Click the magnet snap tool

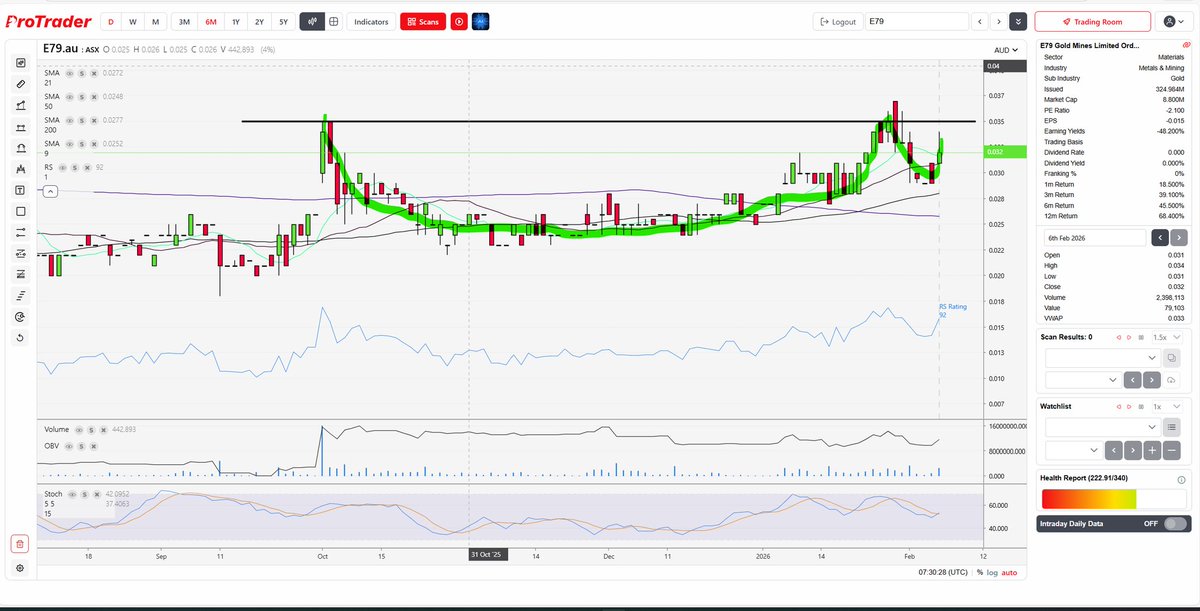(21, 148)
